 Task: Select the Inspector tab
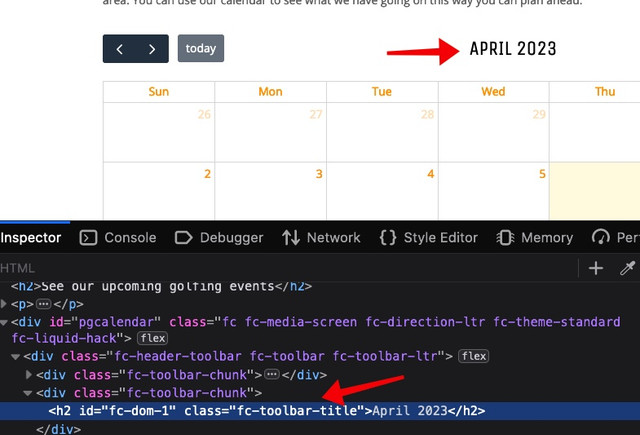tap(31, 237)
